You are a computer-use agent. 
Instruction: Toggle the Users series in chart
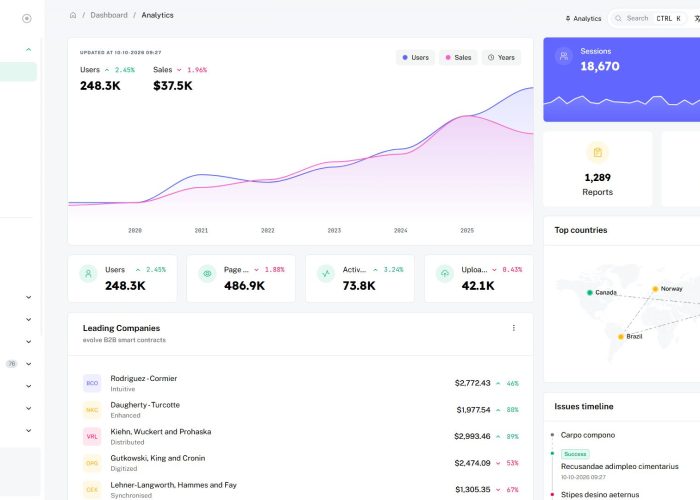pyautogui.click(x=415, y=58)
